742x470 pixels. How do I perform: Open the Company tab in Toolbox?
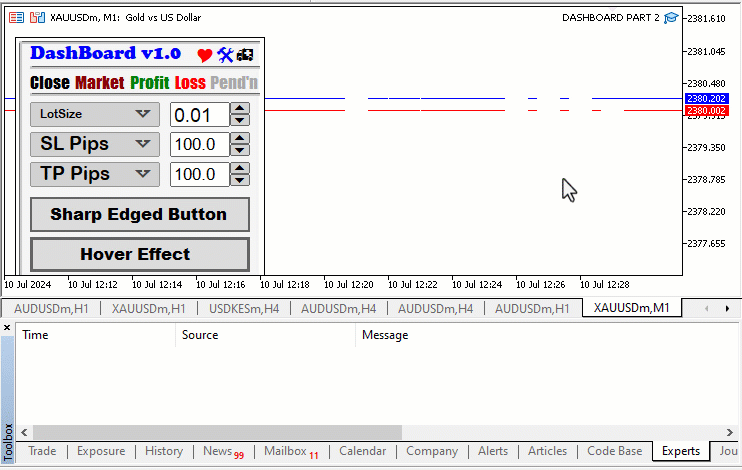click(432, 451)
